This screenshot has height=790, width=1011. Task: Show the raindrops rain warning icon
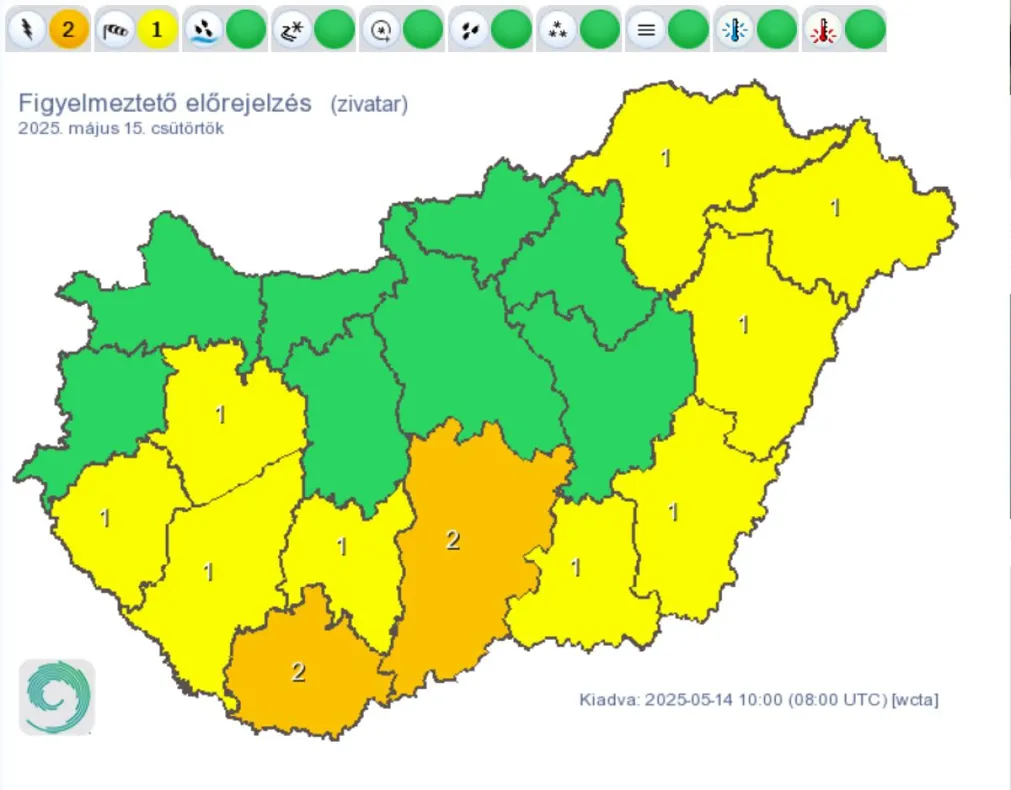468,30
